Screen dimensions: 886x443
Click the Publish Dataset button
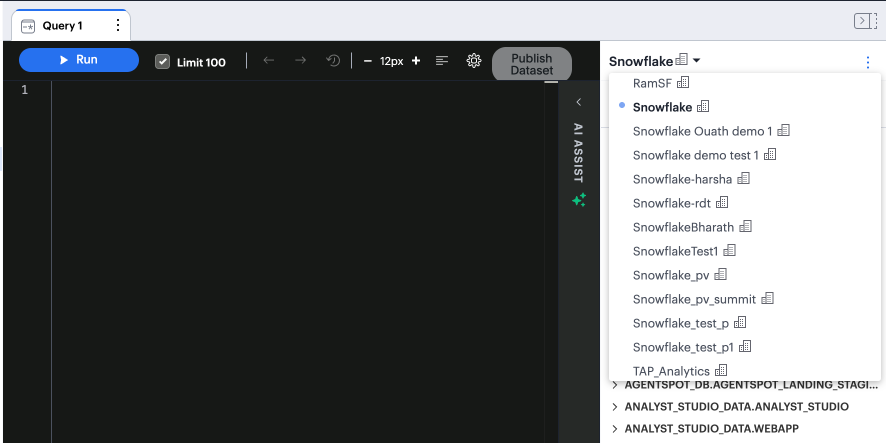click(x=532, y=64)
